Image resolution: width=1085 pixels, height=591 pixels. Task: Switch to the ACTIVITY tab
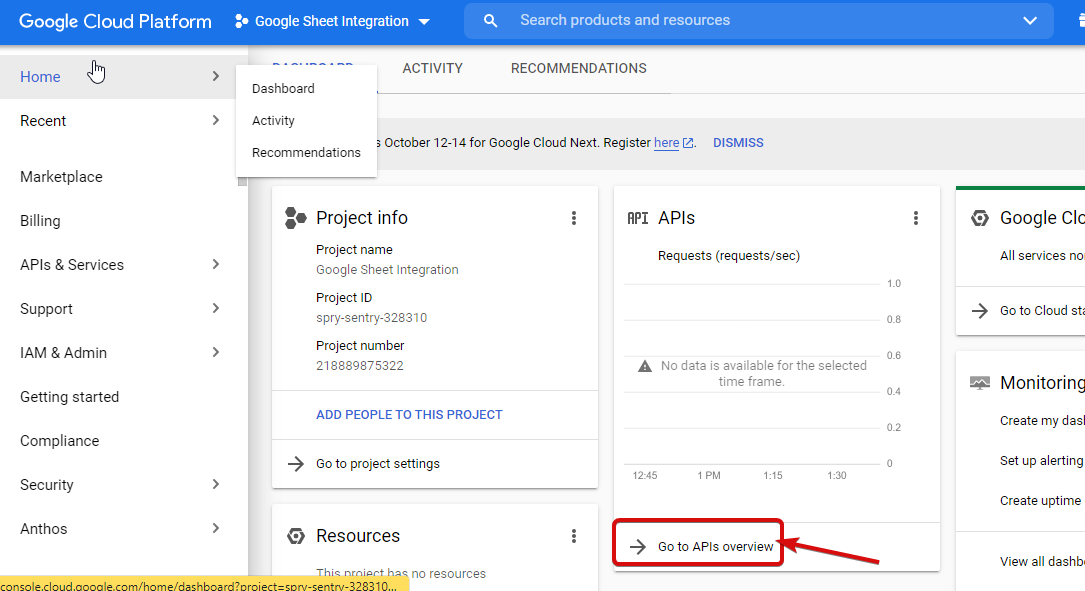point(432,69)
